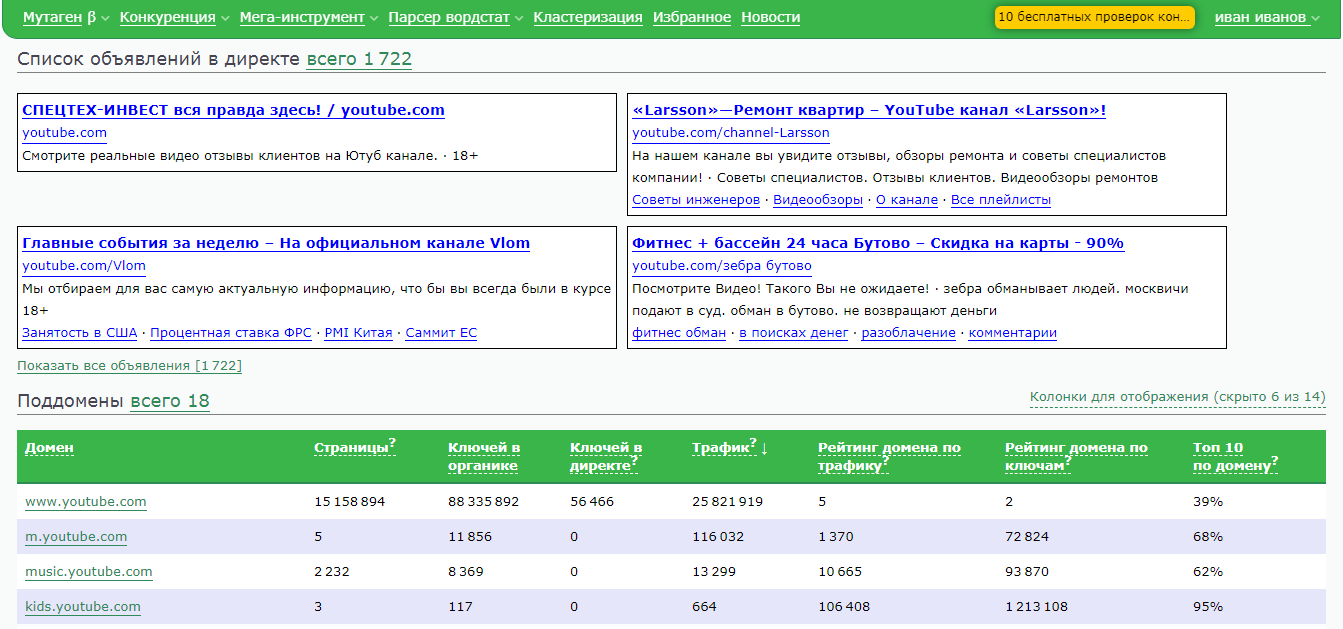The image size is (1343, 629).
Task: Click the 56 466 direct keys value
Action: pos(592,502)
